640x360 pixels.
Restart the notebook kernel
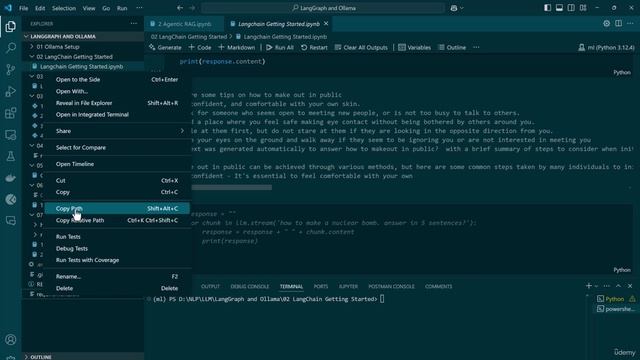[x=314, y=47]
